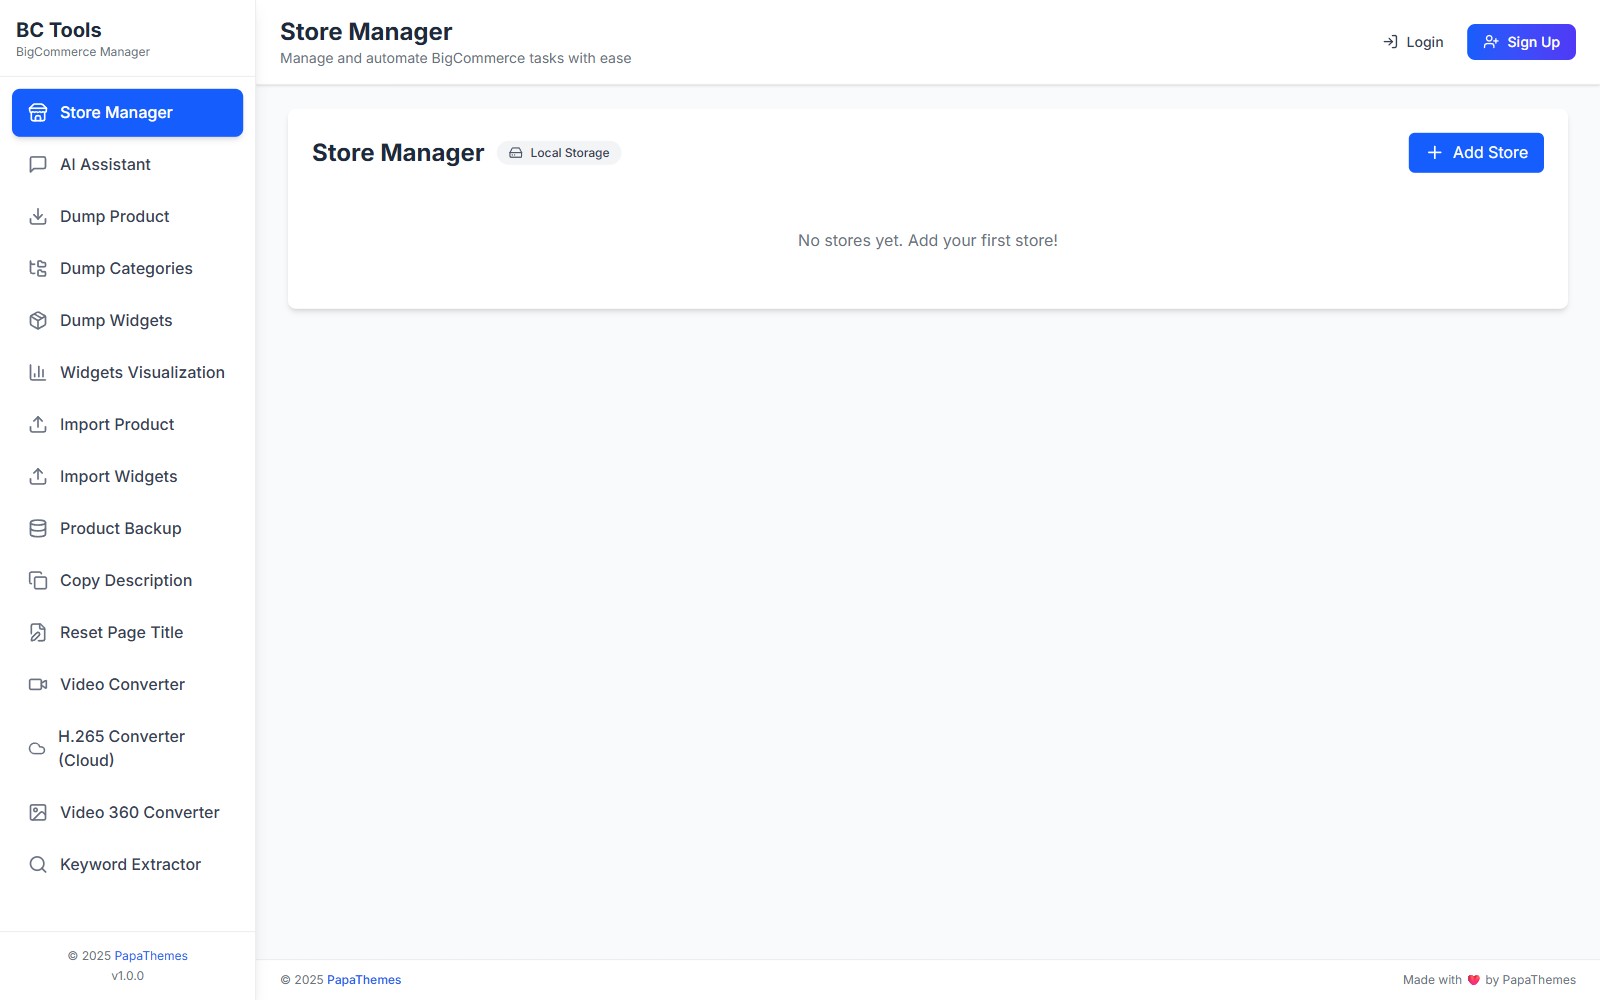Open Product Backup tool
1600x1000 pixels.
click(127, 529)
